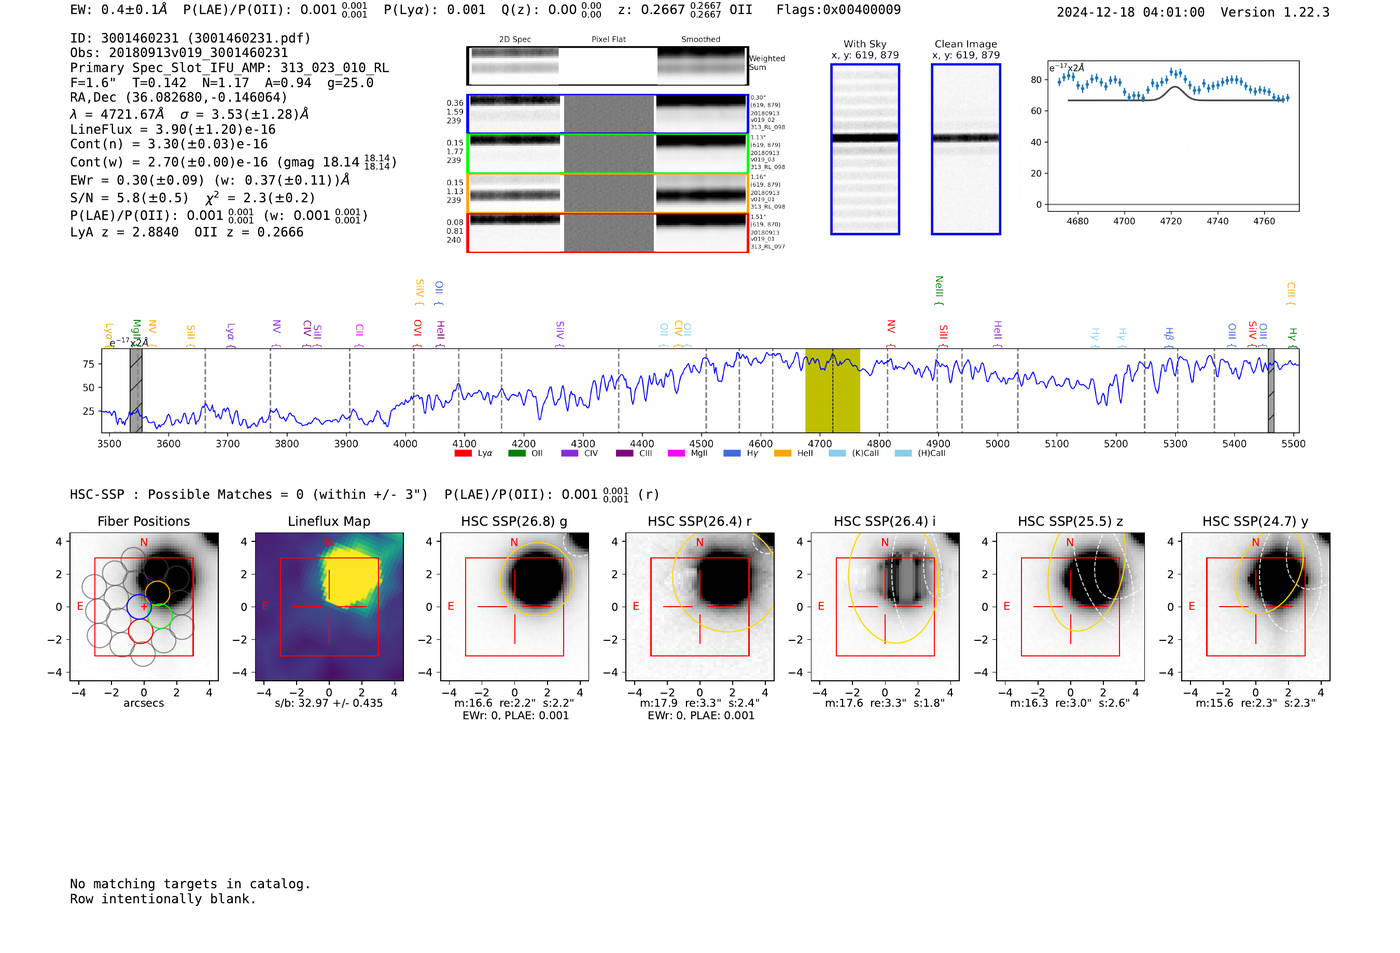Click the 'Version 1.22.3' label
Viewport: 1400px width, 953px height.
(x=1275, y=12)
